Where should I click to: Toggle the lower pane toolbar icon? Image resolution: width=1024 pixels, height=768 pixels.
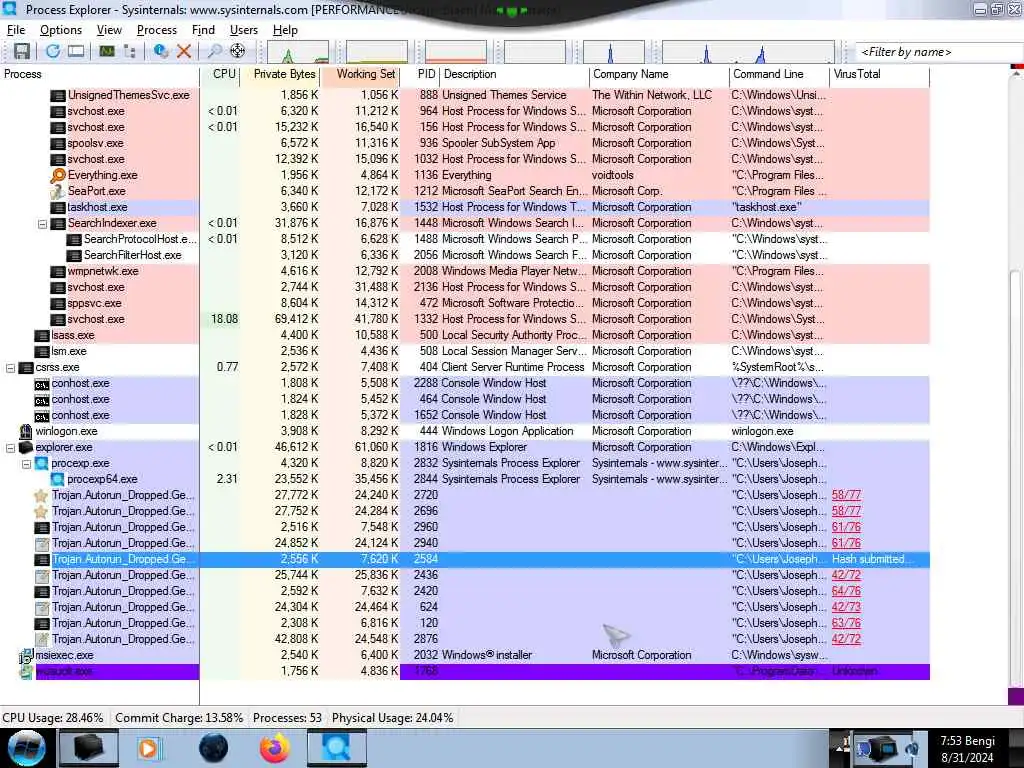coord(76,51)
